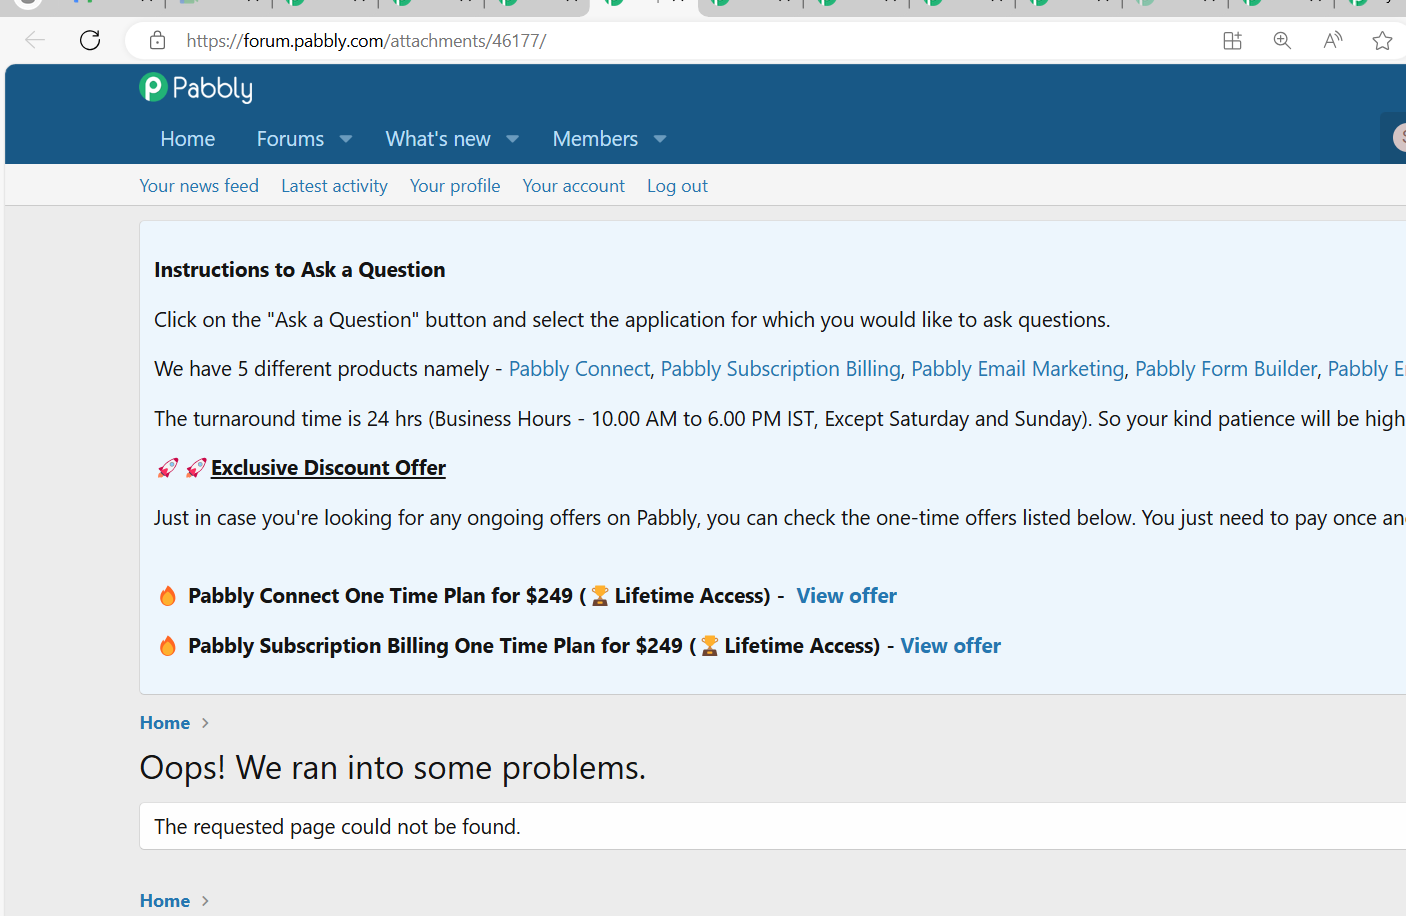Focus the address bar URL field

[366, 41]
